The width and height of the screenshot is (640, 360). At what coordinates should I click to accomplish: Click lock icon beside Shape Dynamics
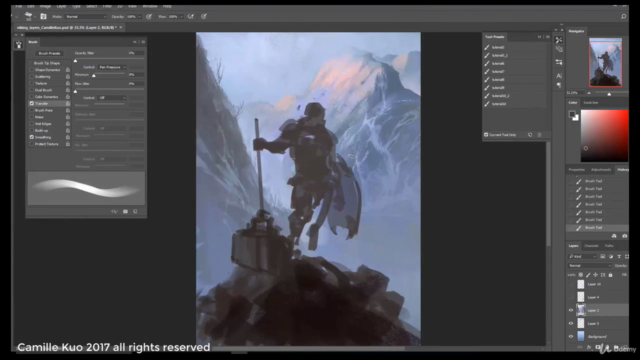point(68,70)
